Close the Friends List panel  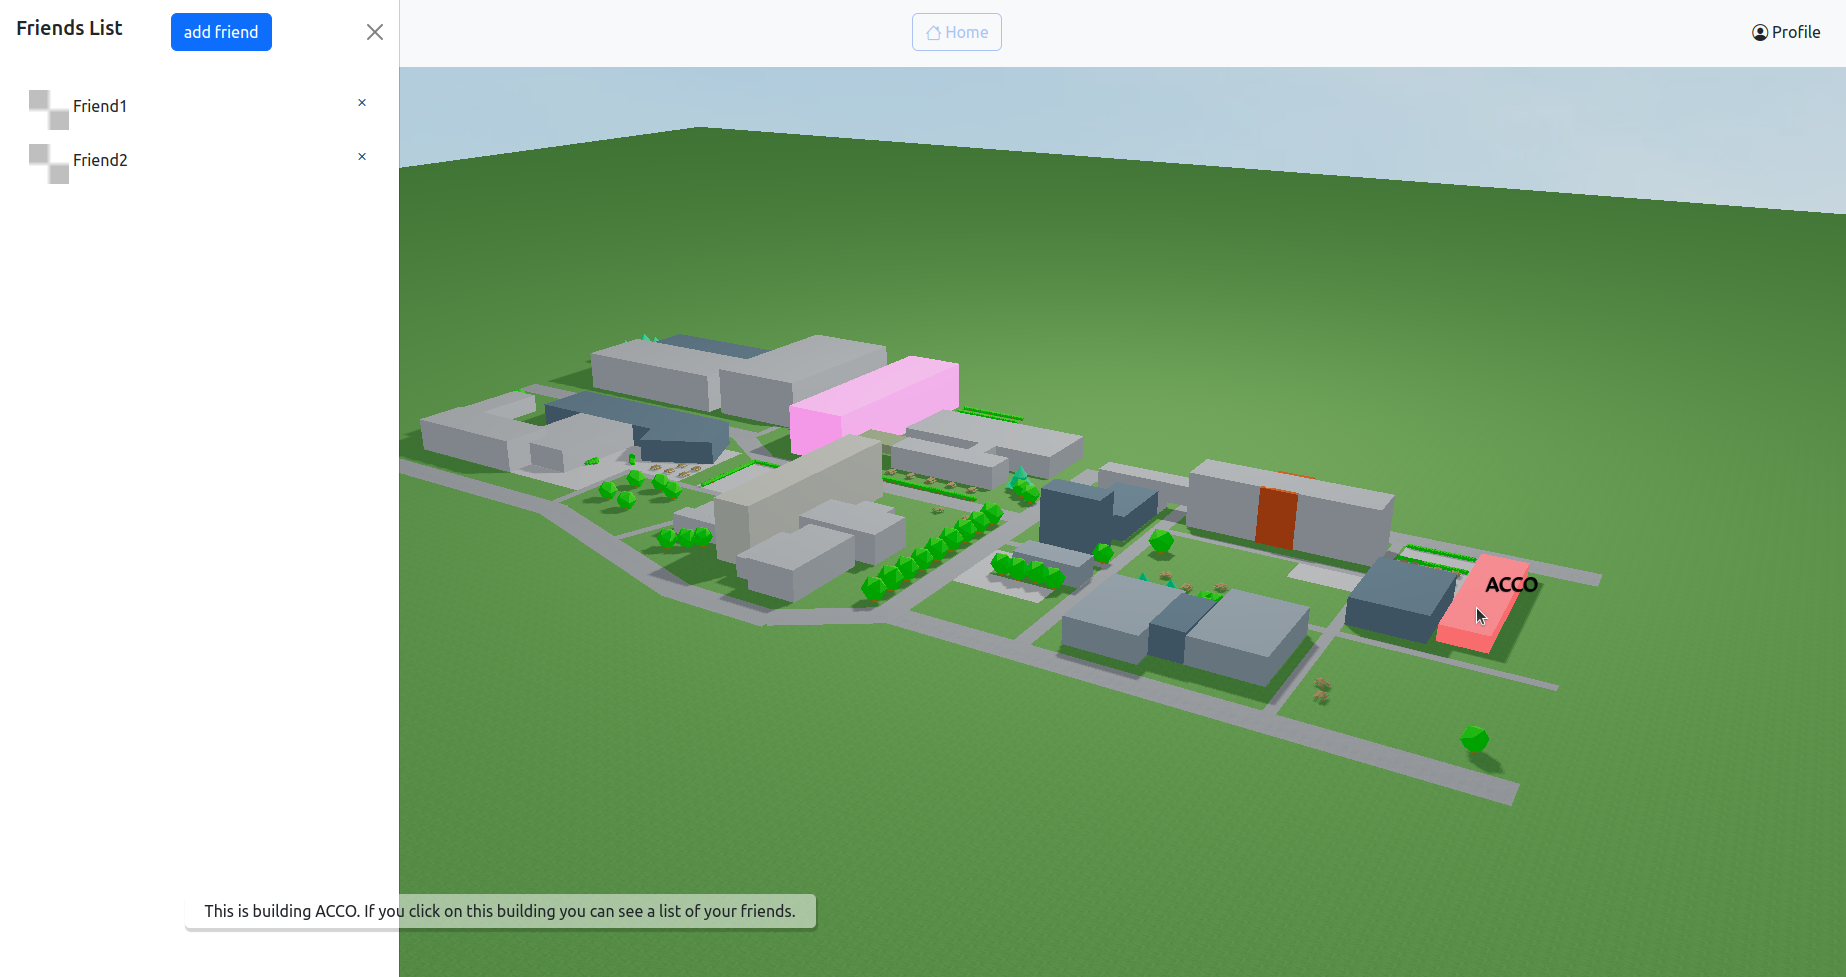tap(375, 32)
